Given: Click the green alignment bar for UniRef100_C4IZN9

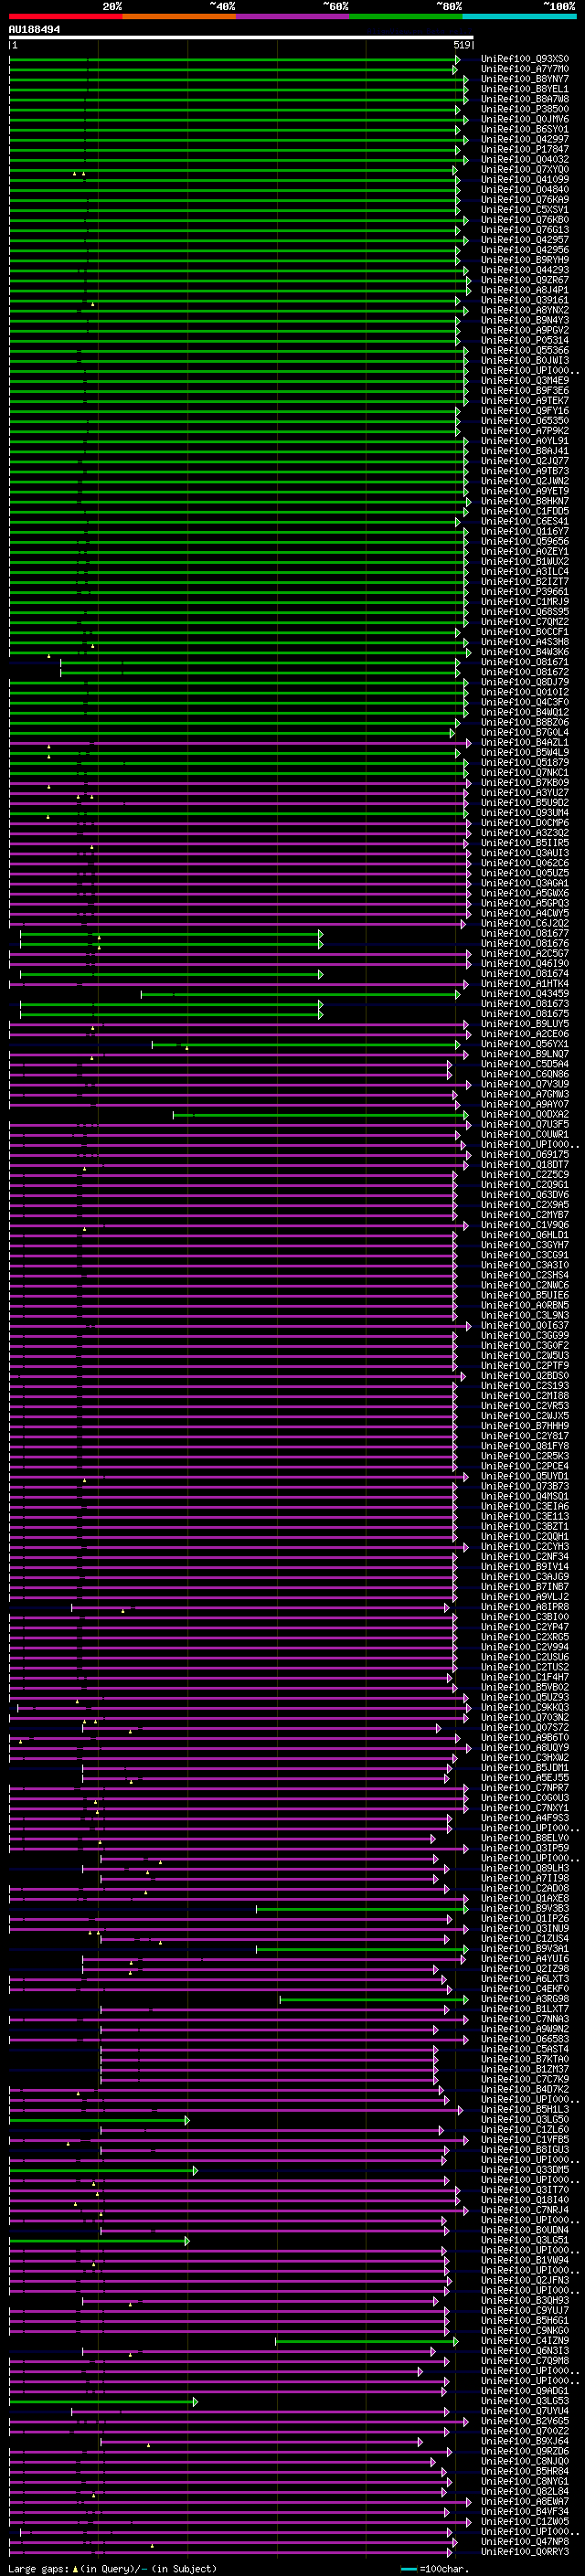Looking at the screenshot, I should point(366,2341).
